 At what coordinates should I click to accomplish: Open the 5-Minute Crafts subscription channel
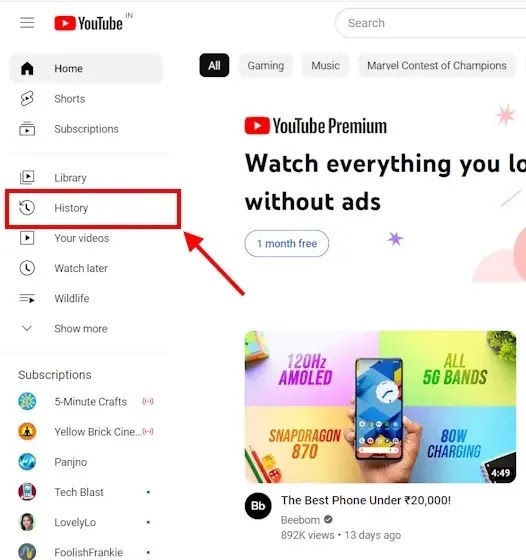tap(86, 401)
